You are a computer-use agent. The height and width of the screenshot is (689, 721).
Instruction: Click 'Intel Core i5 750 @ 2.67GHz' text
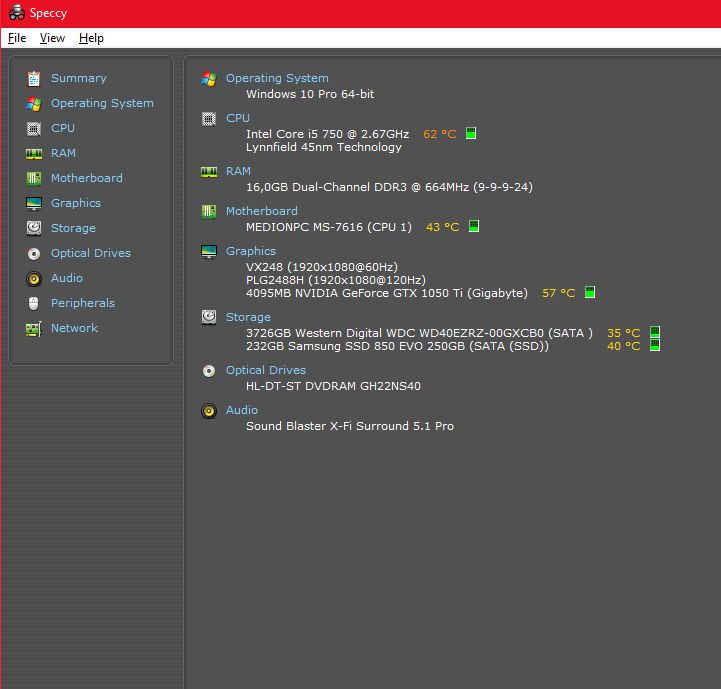pos(327,134)
